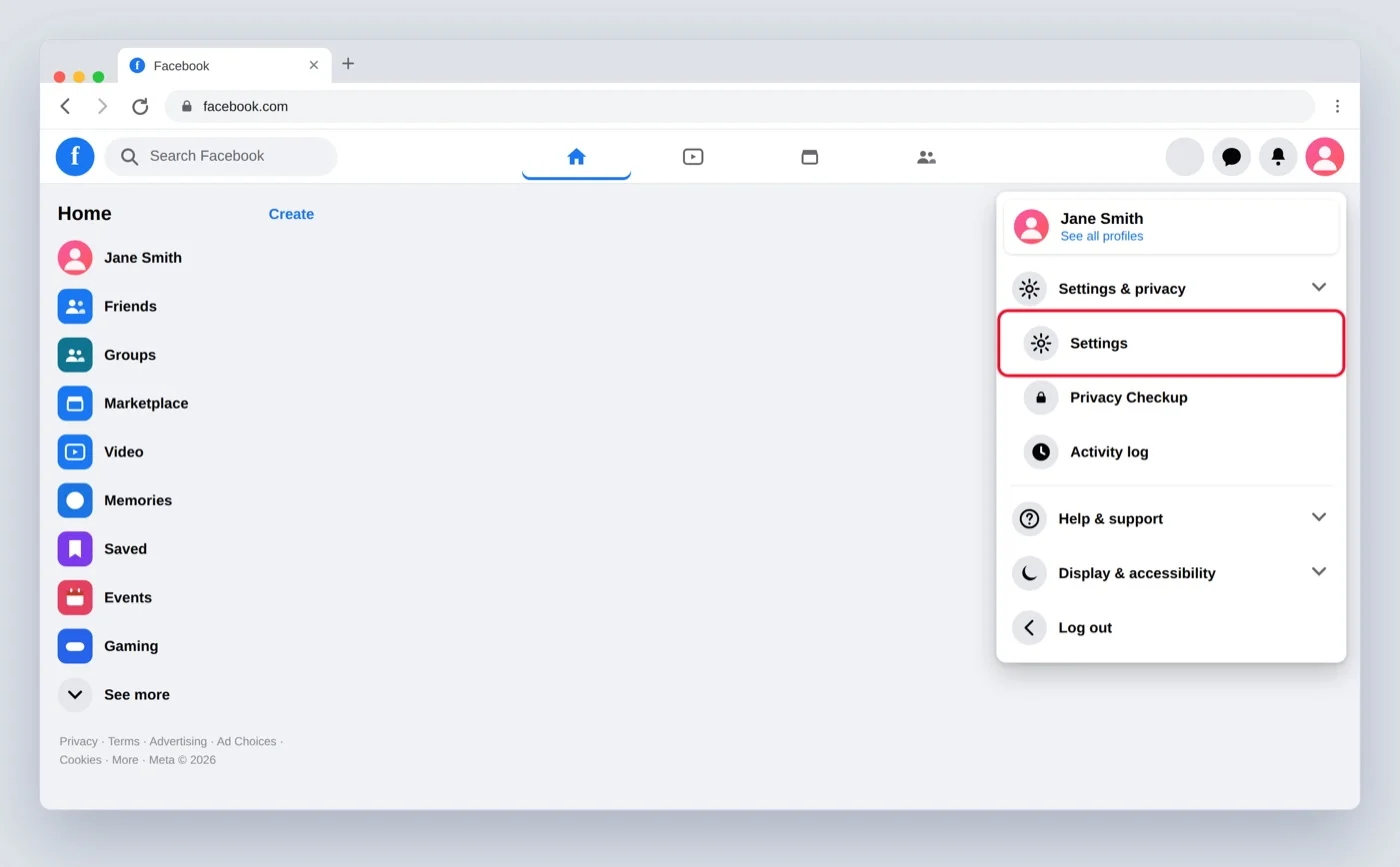Click the Display & accessibility moon icon
Image resolution: width=1400 pixels, height=867 pixels.
(1029, 573)
